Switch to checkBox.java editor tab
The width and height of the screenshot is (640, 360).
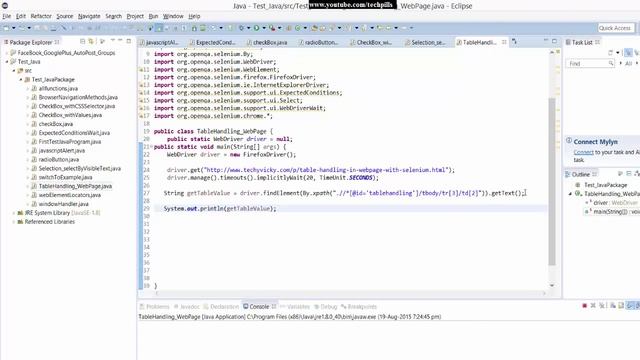click(x=267, y=42)
